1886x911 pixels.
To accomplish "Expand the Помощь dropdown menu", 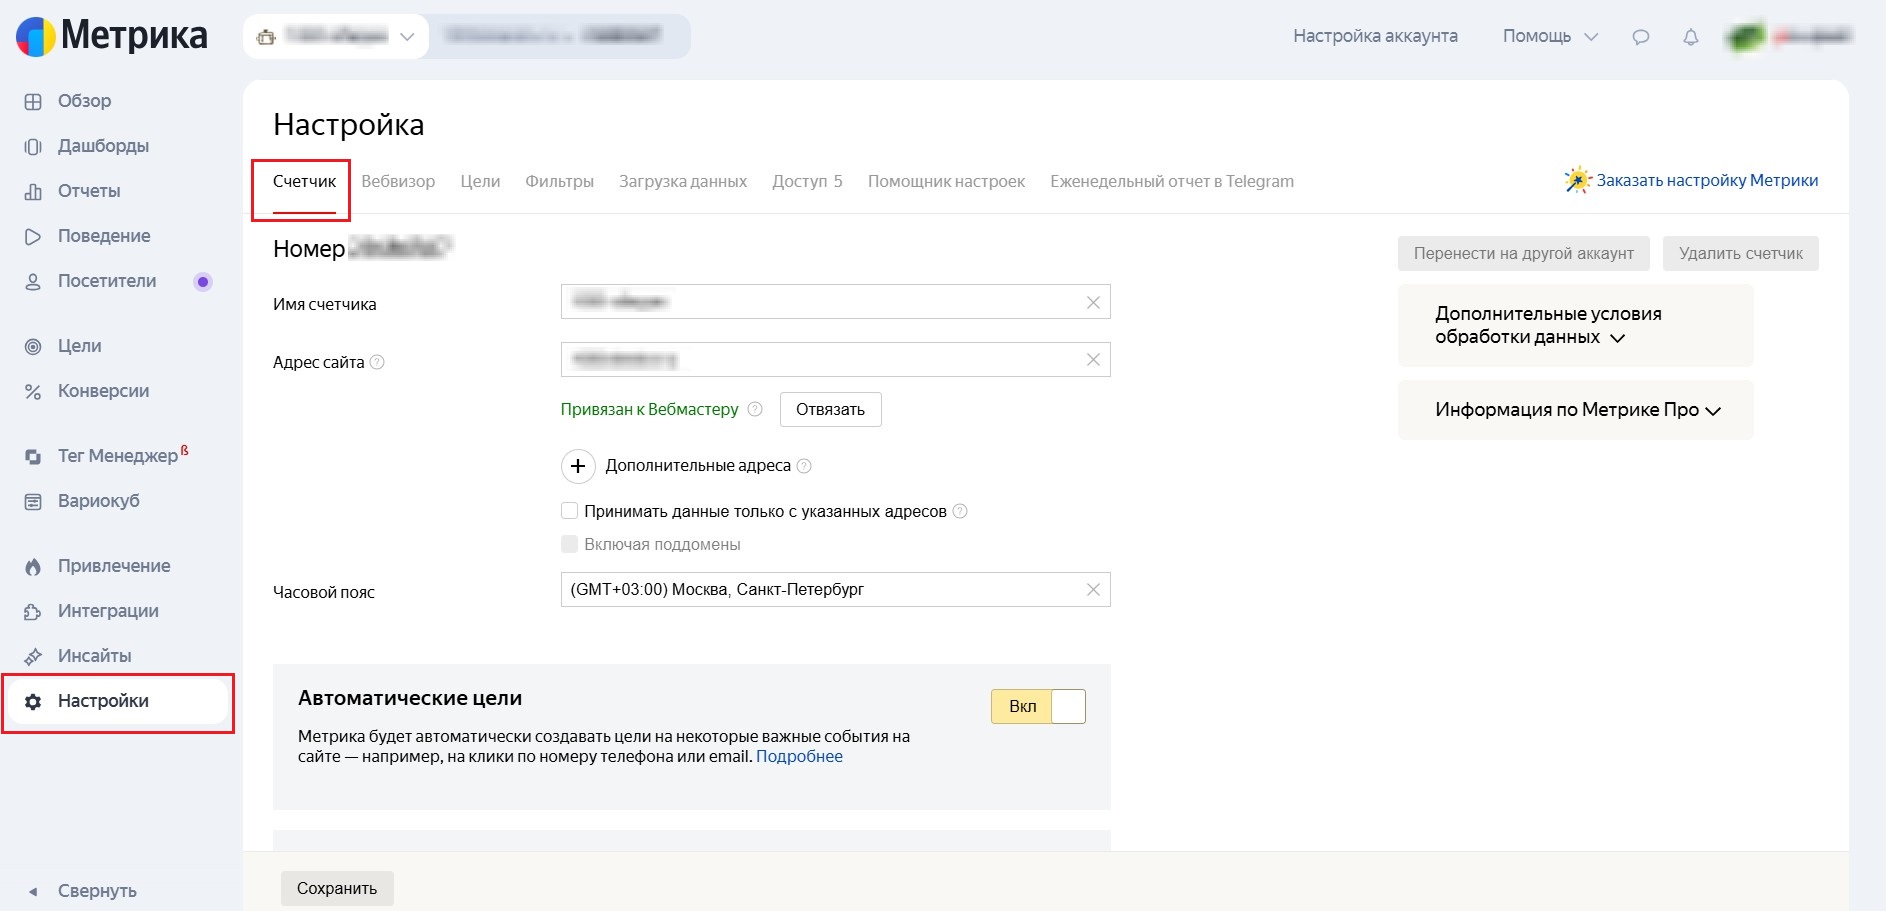I will click(x=1550, y=37).
